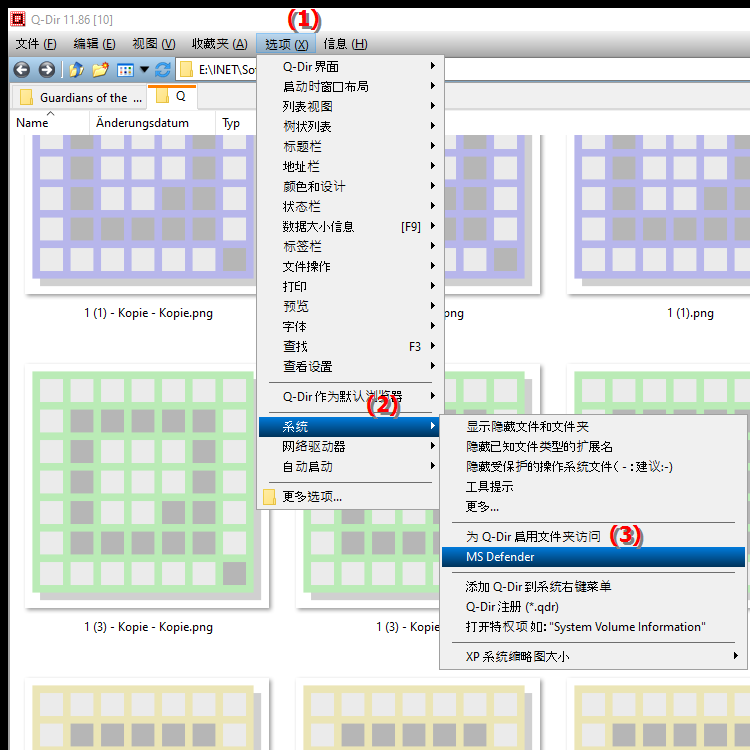Click the address bar path E:\INET
The image size is (750, 750).
[x=227, y=70]
